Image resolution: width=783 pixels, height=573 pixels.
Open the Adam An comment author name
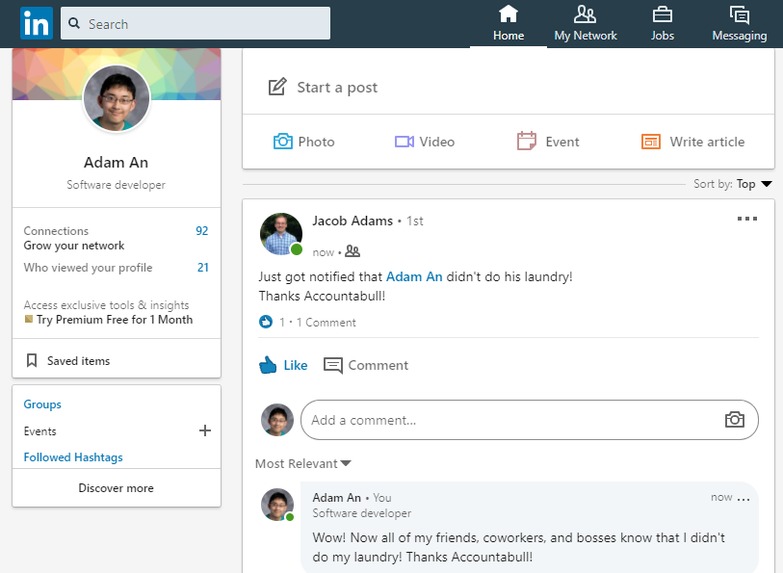[x=337, y=498]
